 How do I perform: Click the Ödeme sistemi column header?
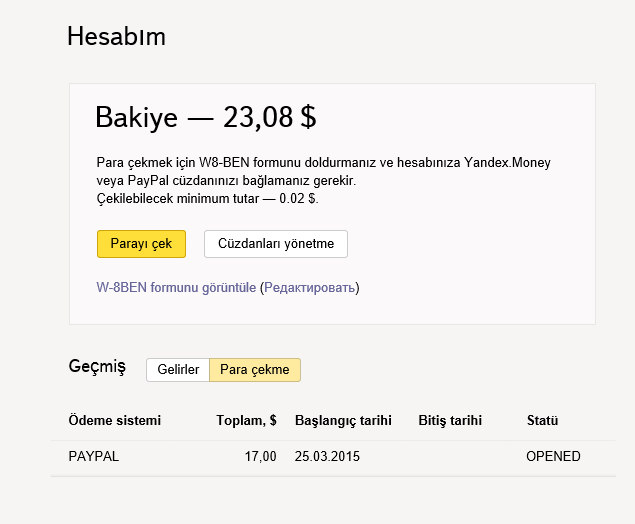click(x=114, y=420)
